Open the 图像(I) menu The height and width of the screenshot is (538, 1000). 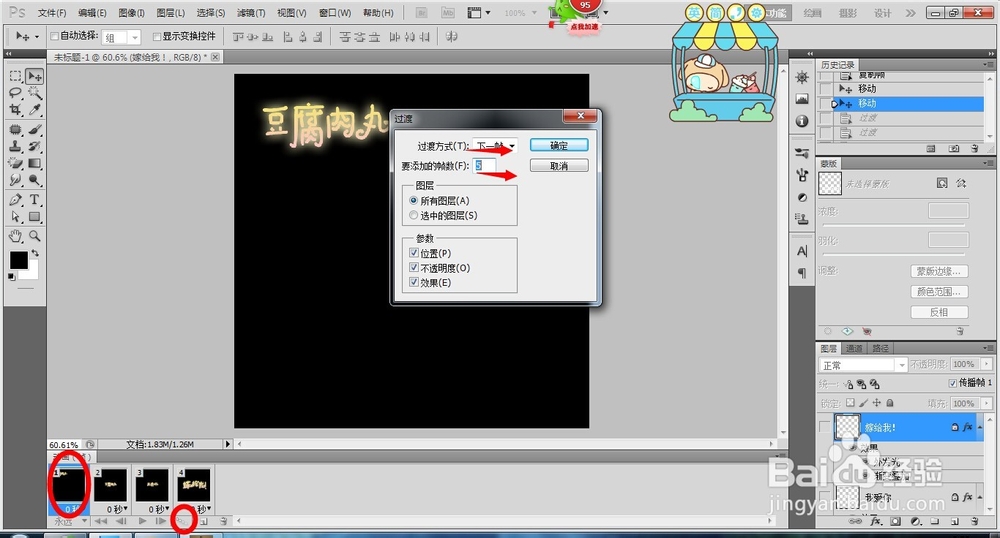tap(131, 13)
